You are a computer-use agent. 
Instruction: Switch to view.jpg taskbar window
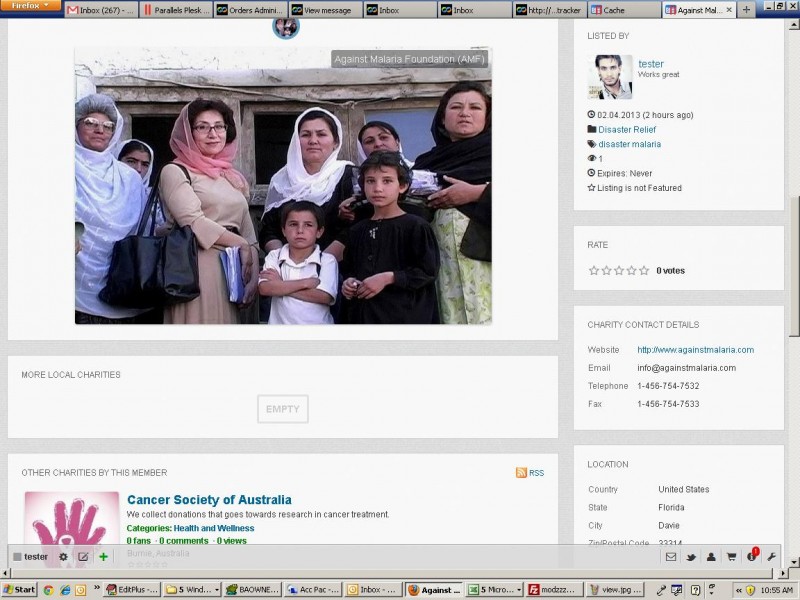point(615,590)
